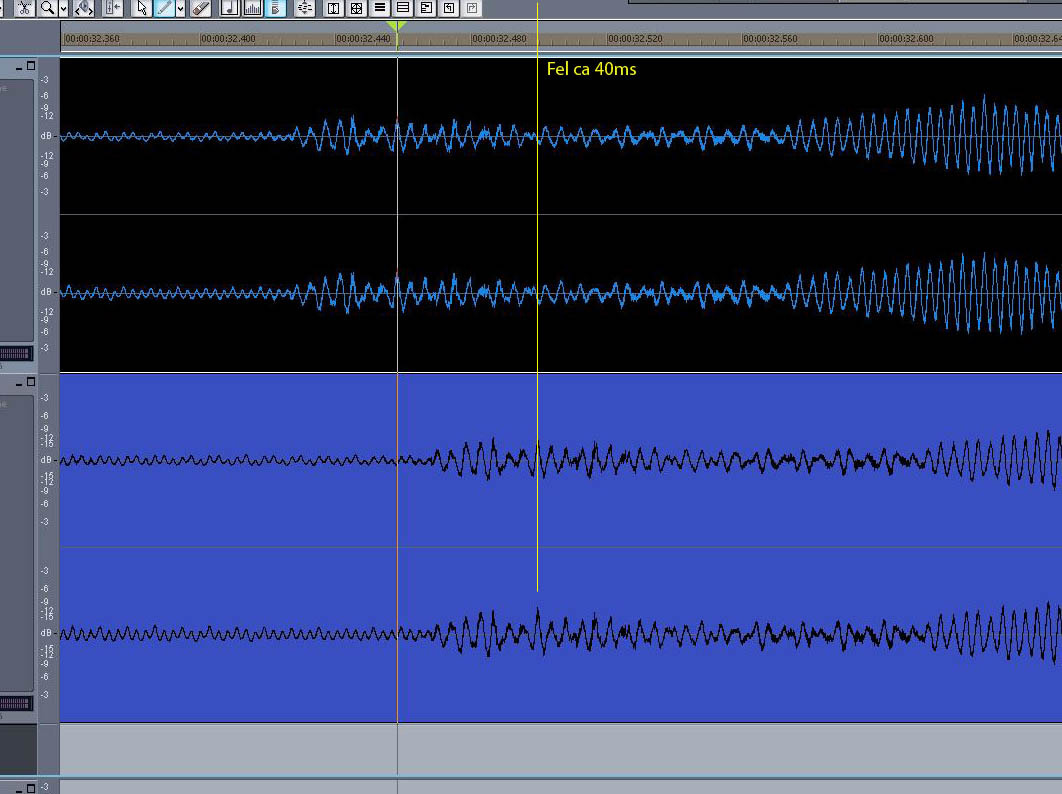Click the grid layout toolbar icon
The image size is (1062, 794).
(x=356, y=8)
